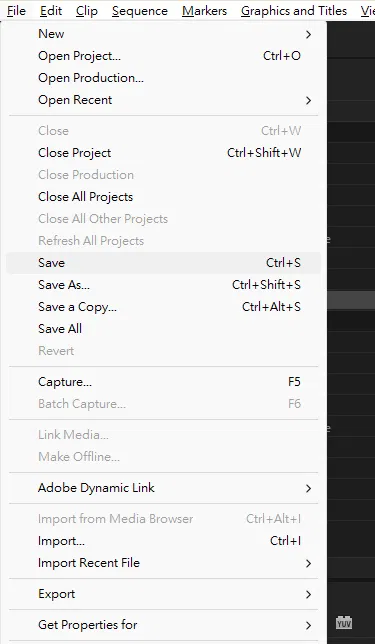375x644 pixels.
Task: Click the YUV icon at bottom right
Action: click(x=344, y=622)
